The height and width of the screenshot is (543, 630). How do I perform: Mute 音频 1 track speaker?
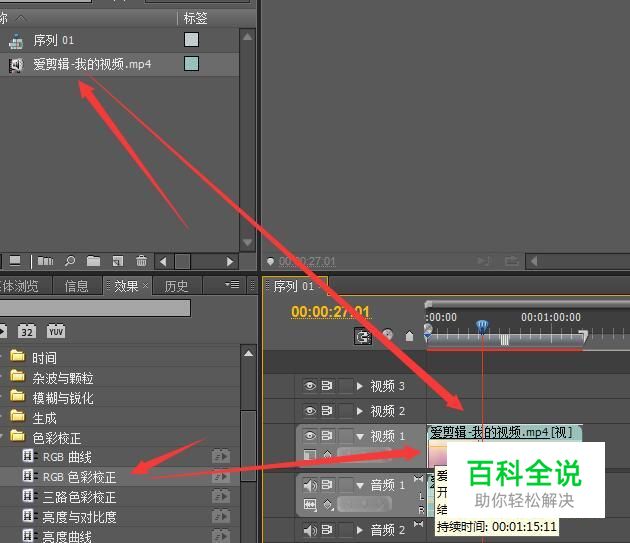pos(310,486)
